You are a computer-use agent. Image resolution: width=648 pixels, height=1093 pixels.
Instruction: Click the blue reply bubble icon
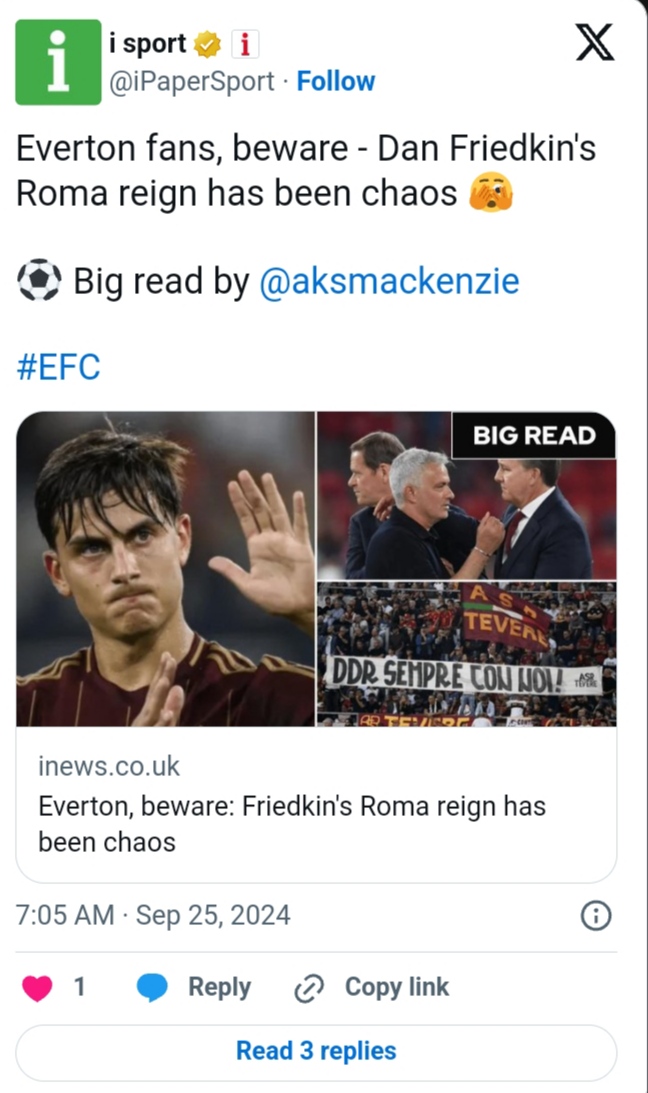pos(152,988)
